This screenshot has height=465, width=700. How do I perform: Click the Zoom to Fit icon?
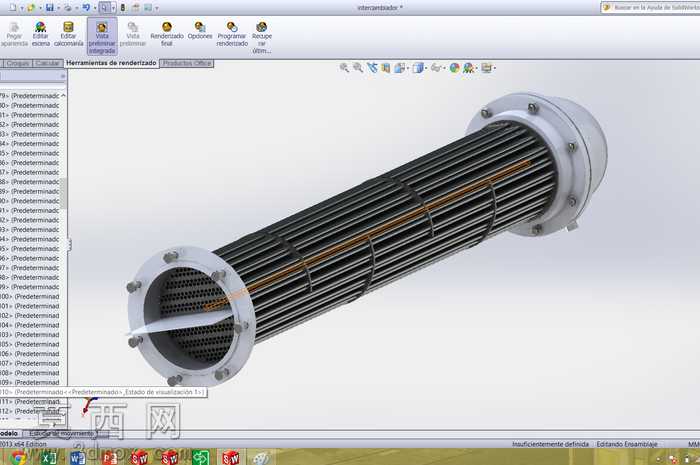[x=344, y=68]
